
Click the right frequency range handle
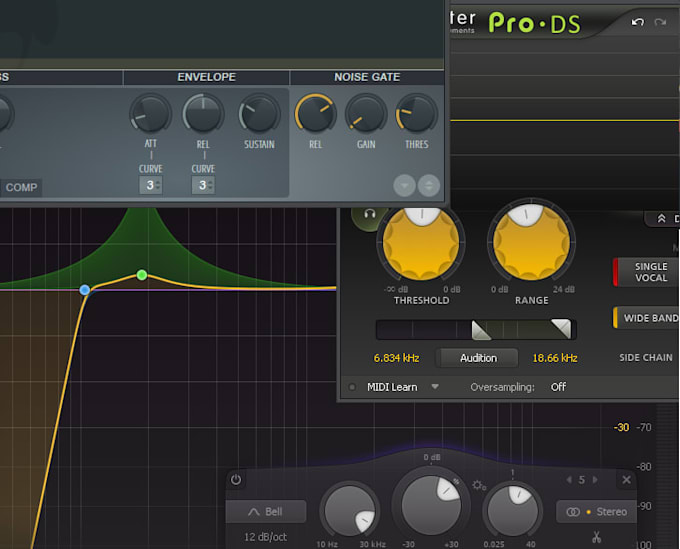[561, 328]
